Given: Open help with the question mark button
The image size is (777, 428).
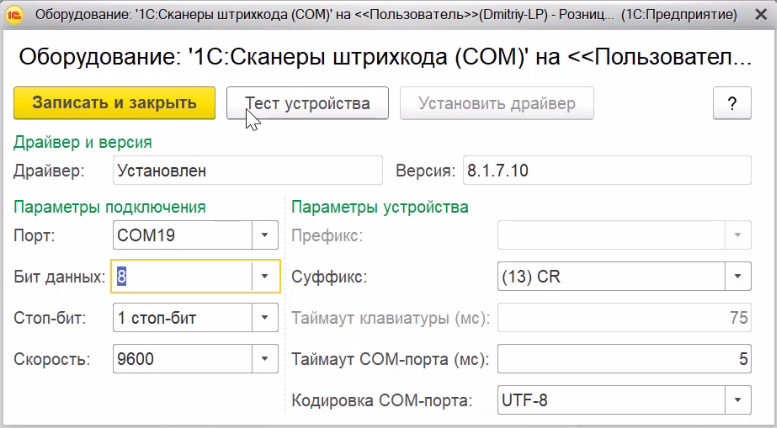Looking at the screenshot, I should (x=732, y=103).
